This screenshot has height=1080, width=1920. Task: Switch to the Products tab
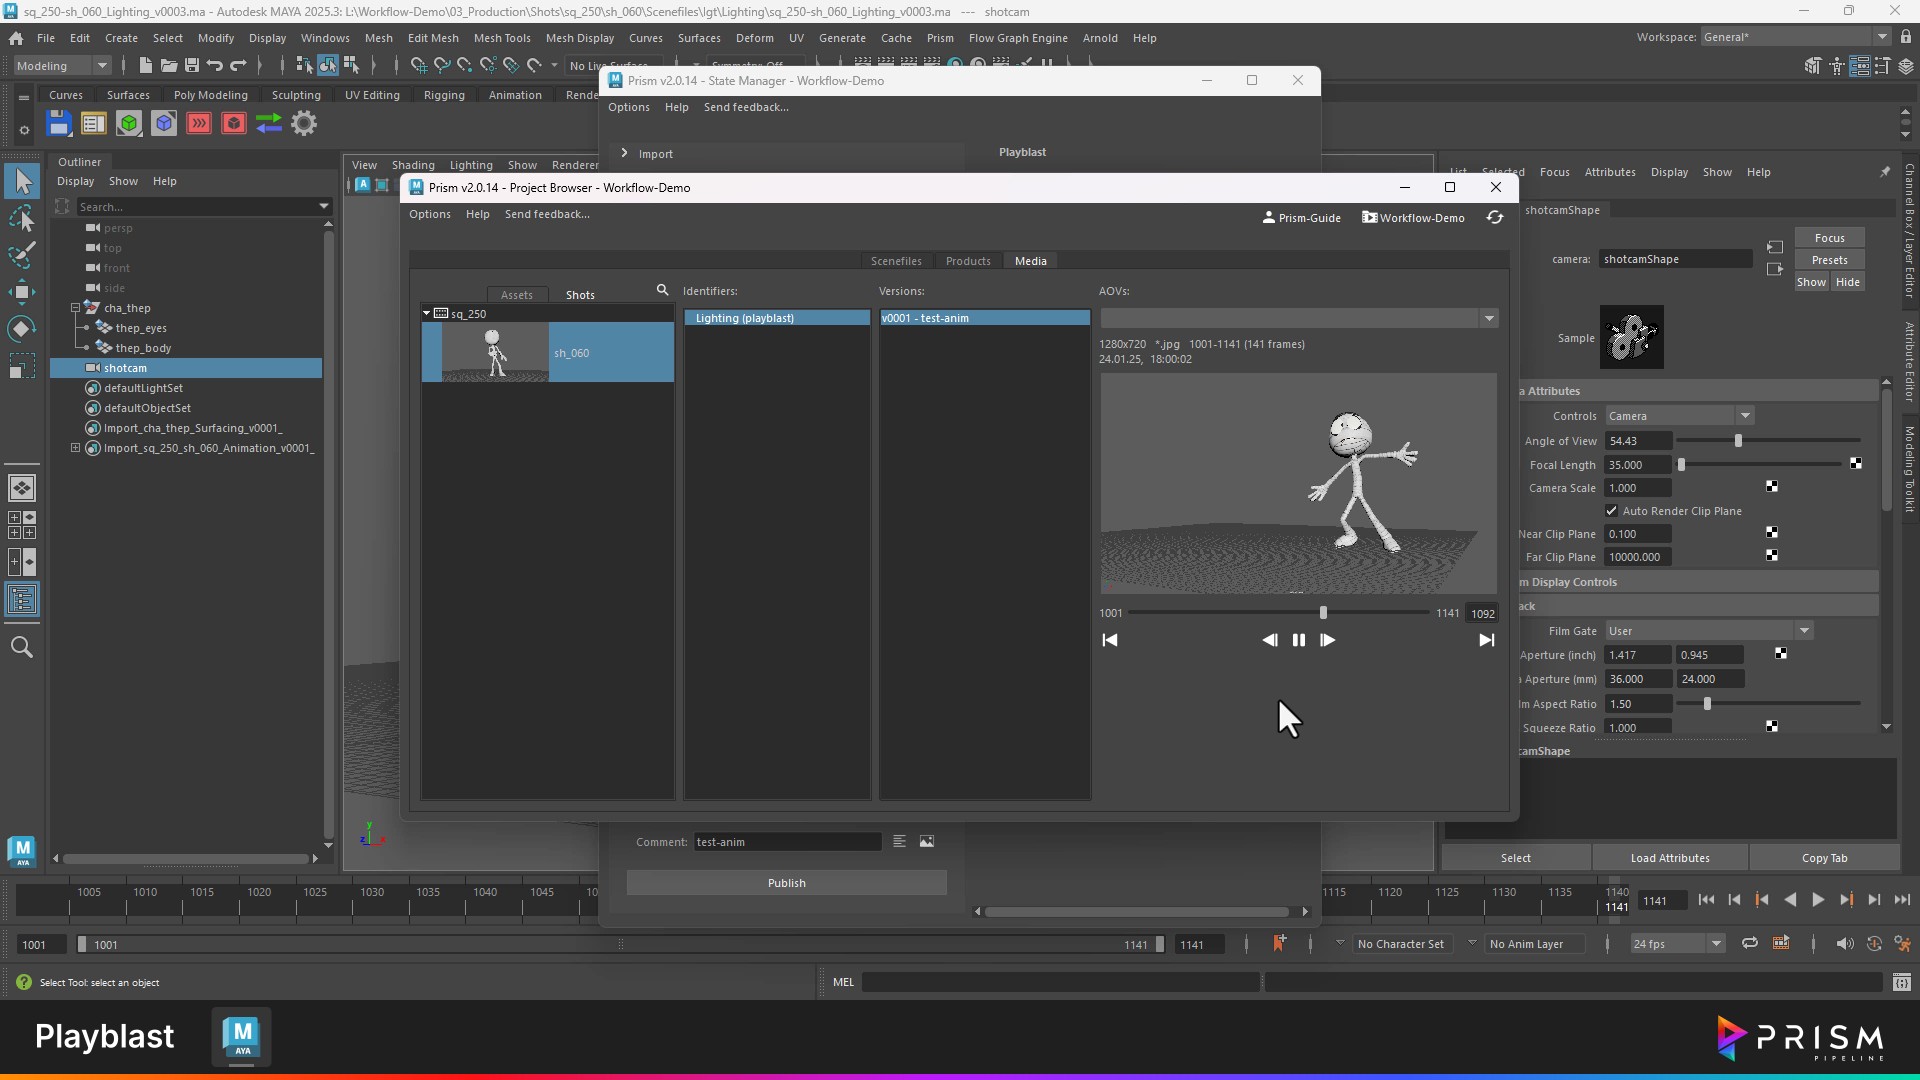coord(968,261)
